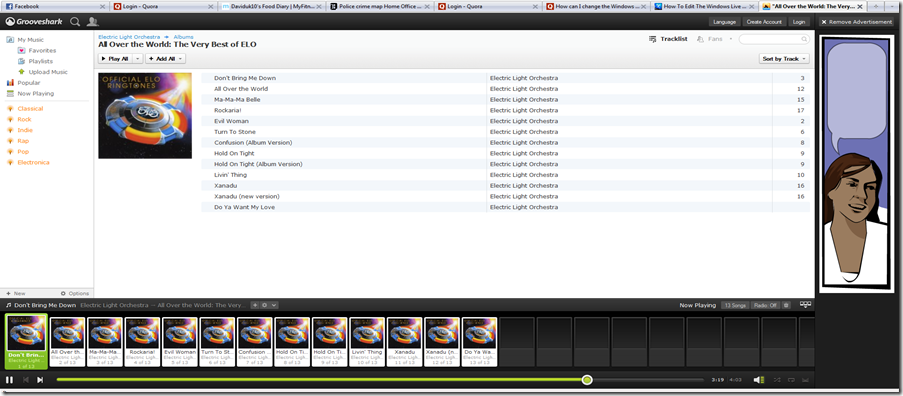Select the Evil Woman queue thumbnail
Image resolution: width=903 pixels, height=396 pixels.
point(180,342)
